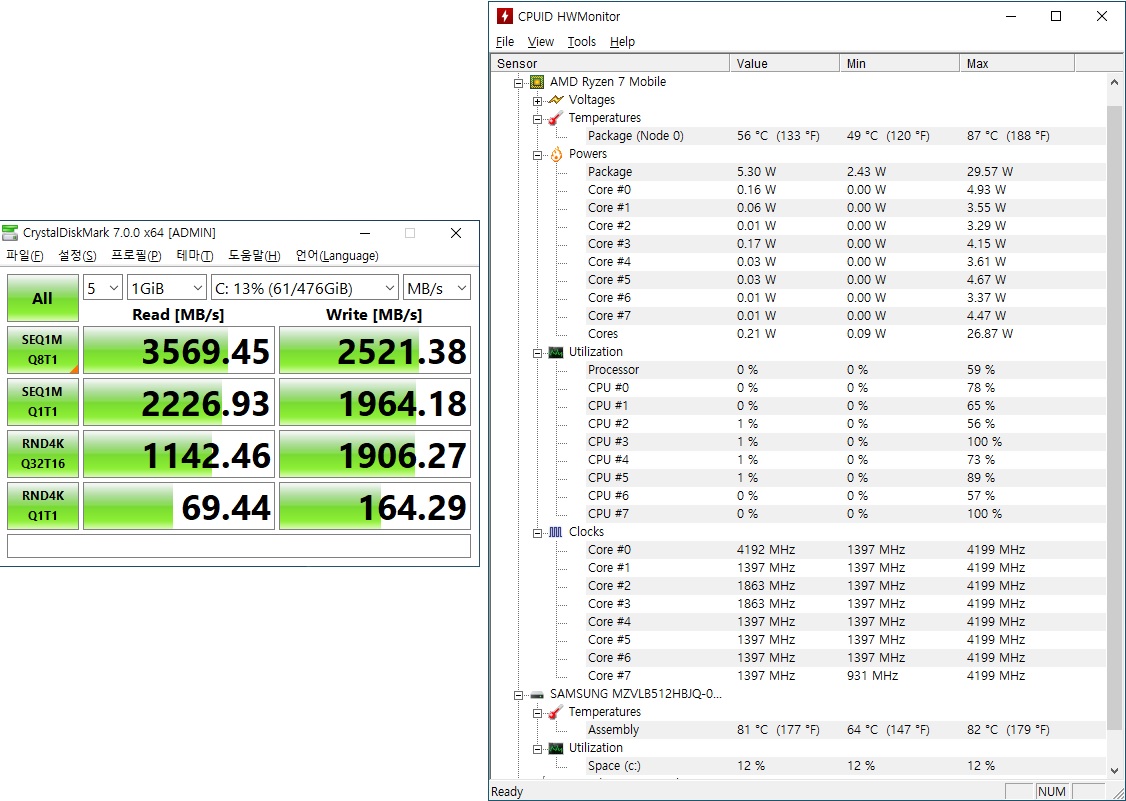Viewport: 1126px width, 801px height.
Task: Open the test count dropdown showing 5
Action: [103, 288]
